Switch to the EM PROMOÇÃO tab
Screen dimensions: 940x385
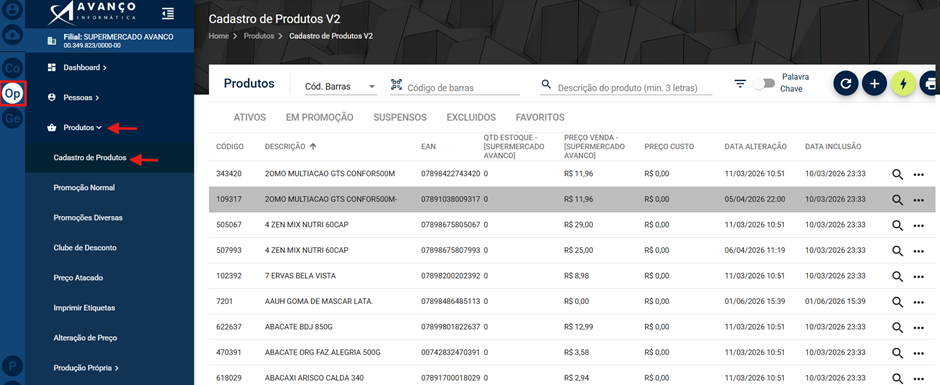[320, 118]
